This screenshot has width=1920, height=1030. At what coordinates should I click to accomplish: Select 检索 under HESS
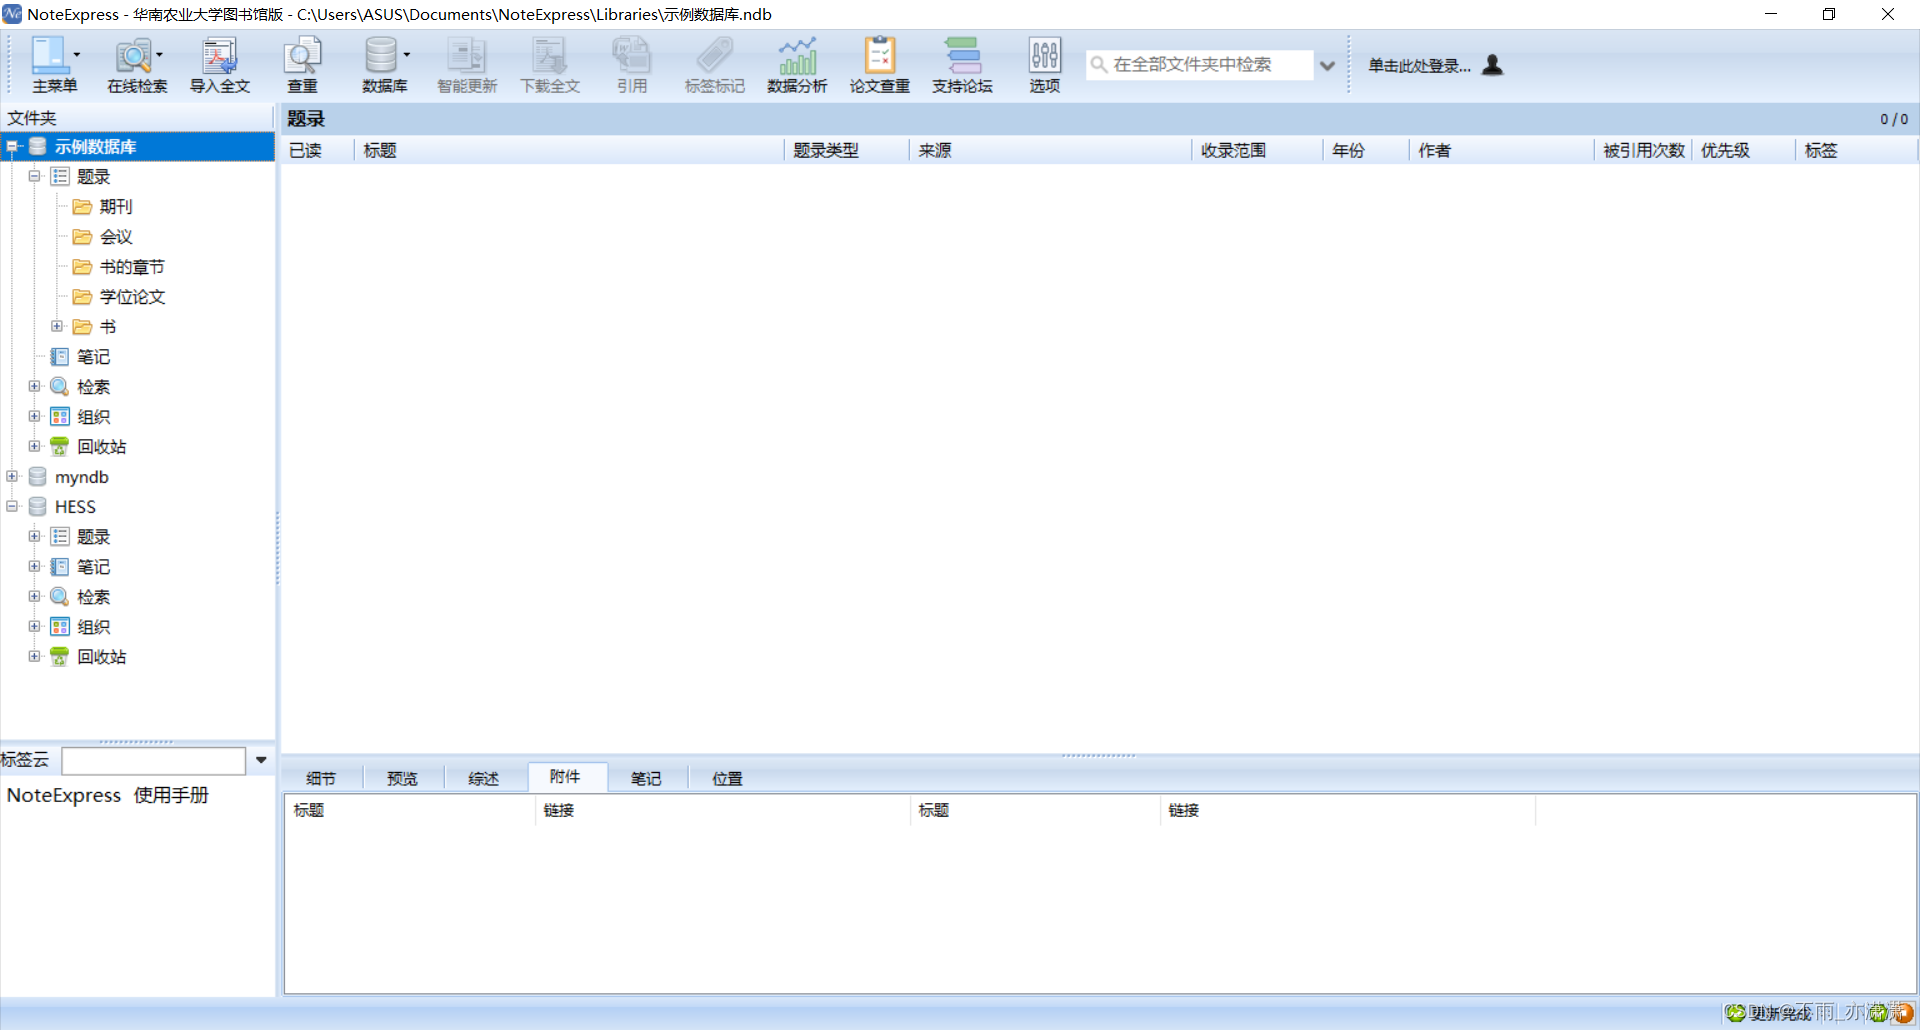click(93, 597)
